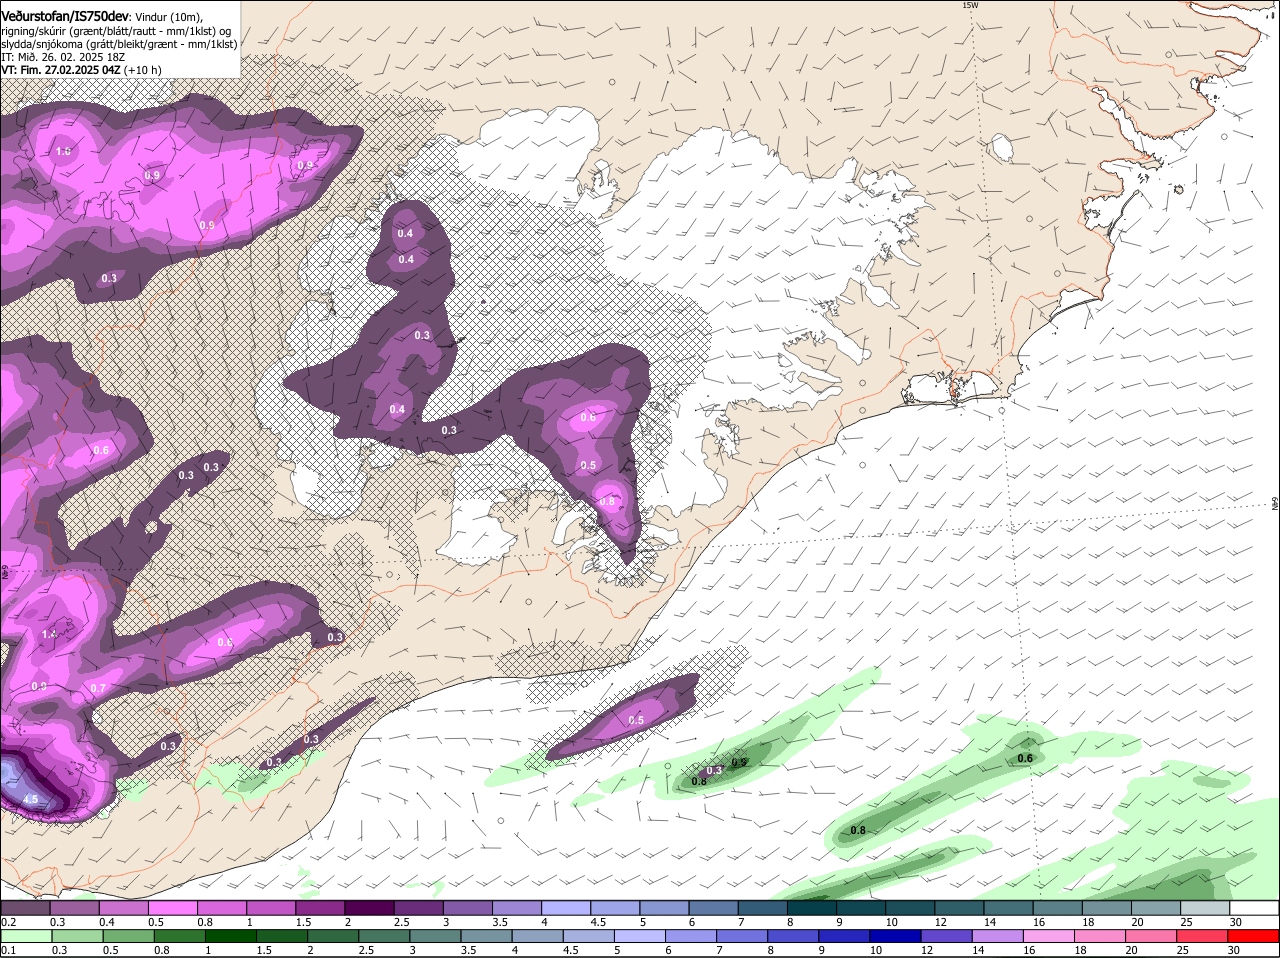This screenshot has width=1280, height=958.
Task: Select dark teal 8–9 swatch, upper legend
Action: (x=812, y=908)
